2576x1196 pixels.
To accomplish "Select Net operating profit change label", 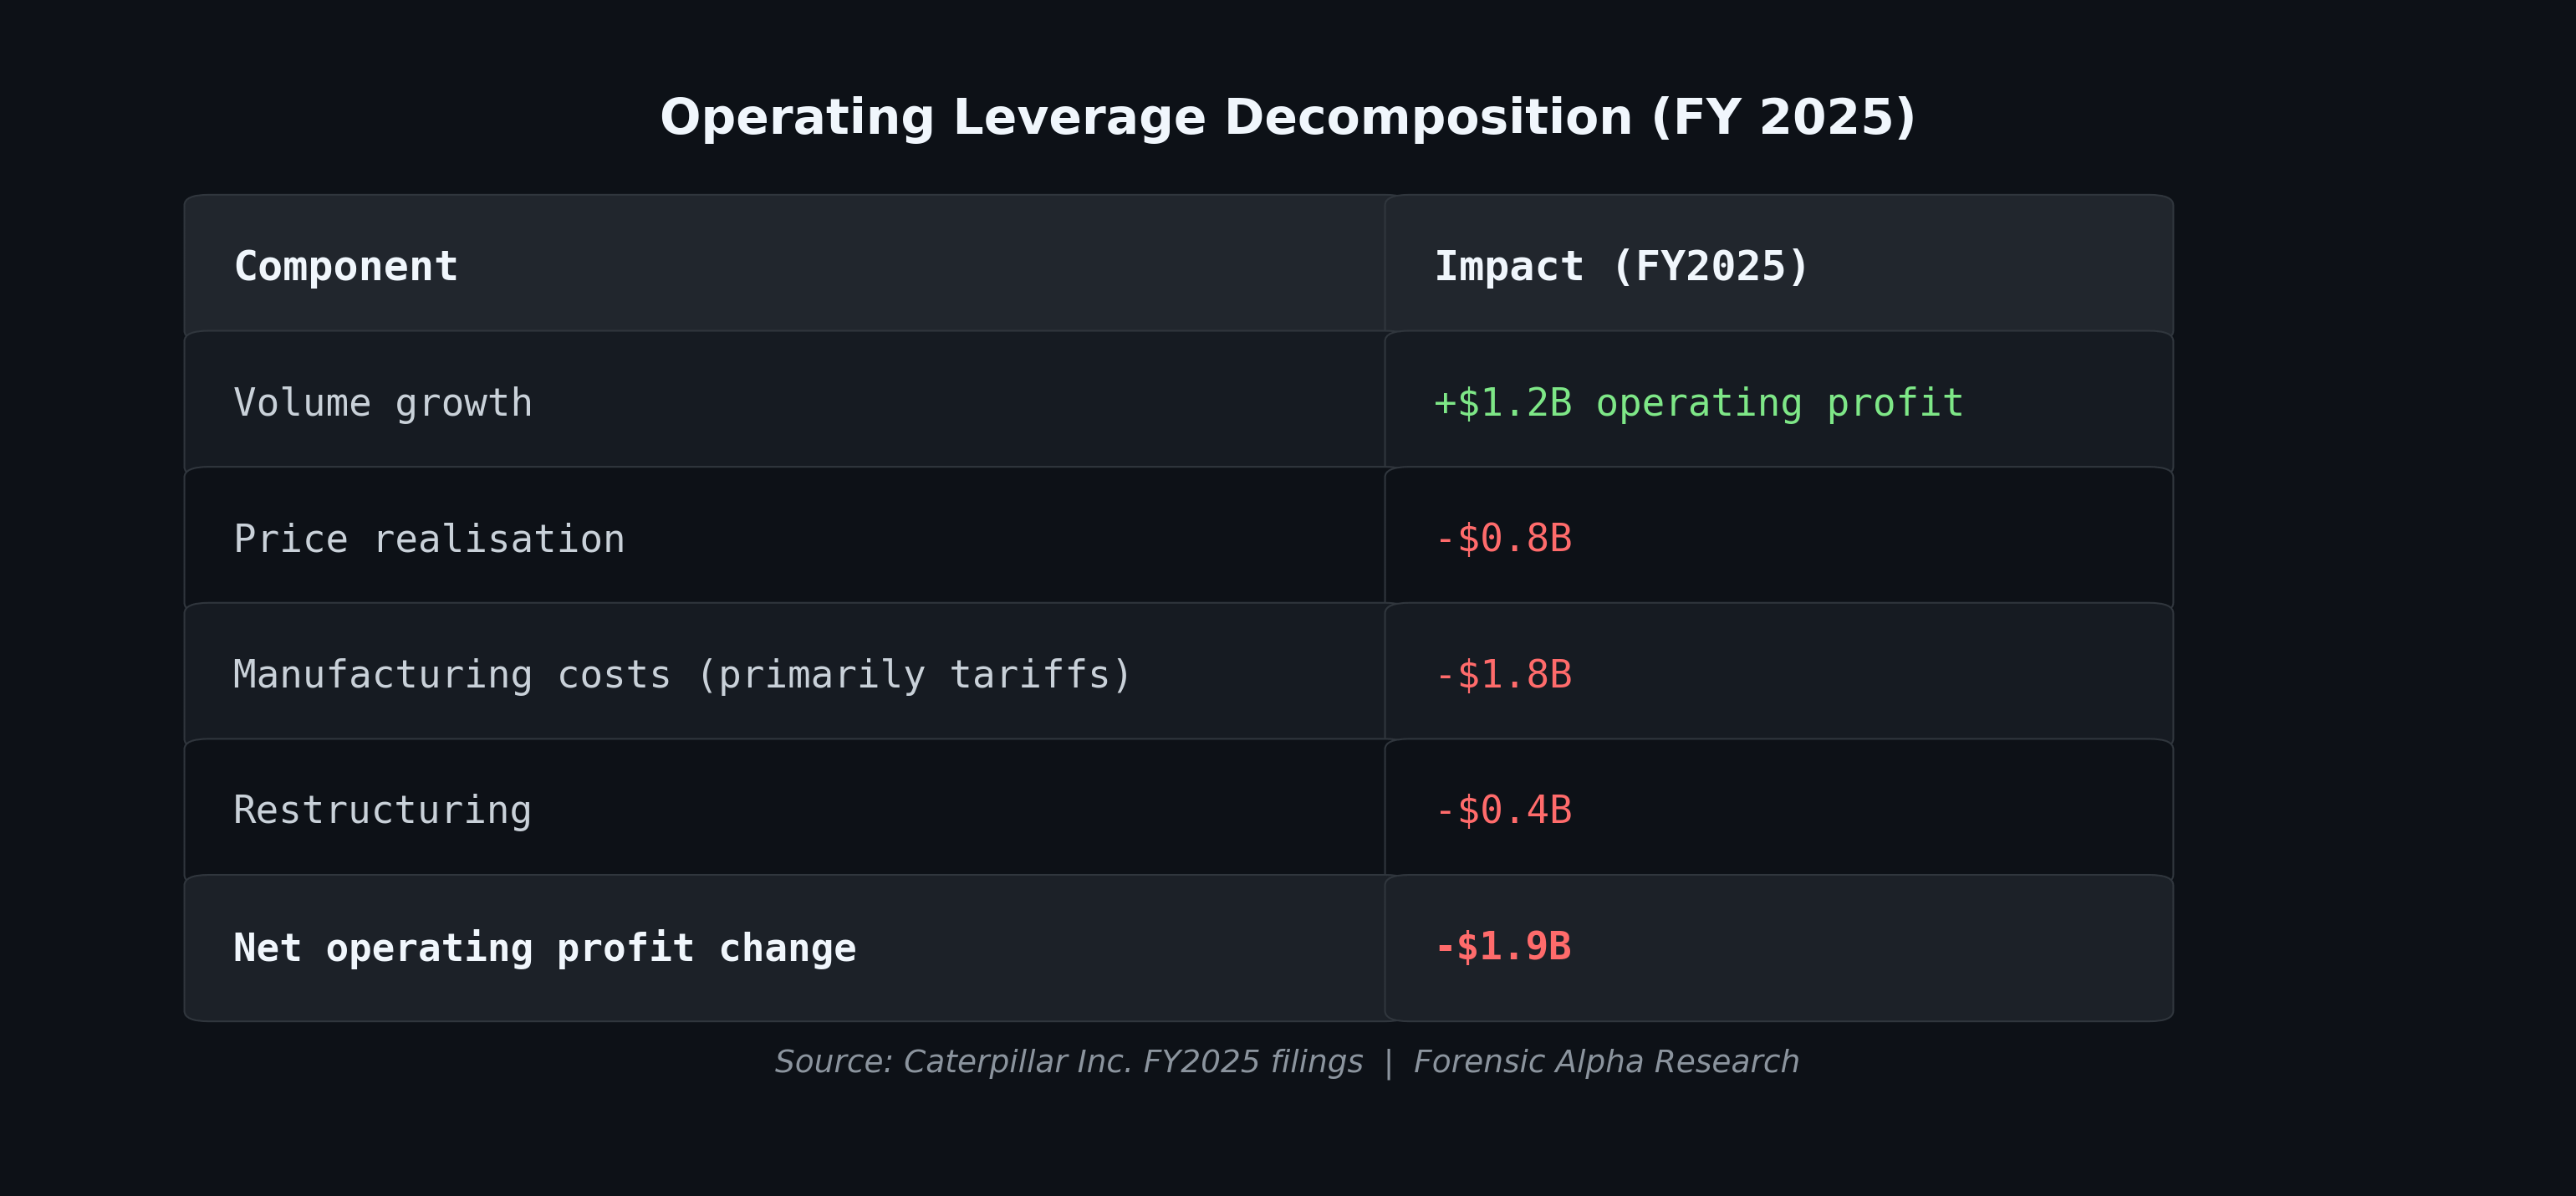I will (x=545, y=948).
